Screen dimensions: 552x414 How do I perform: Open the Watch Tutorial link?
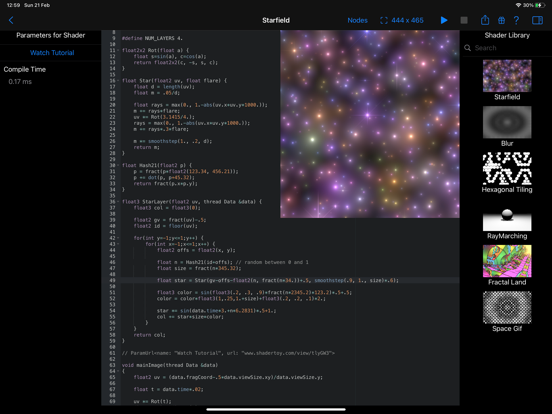[x=52, y=53]
